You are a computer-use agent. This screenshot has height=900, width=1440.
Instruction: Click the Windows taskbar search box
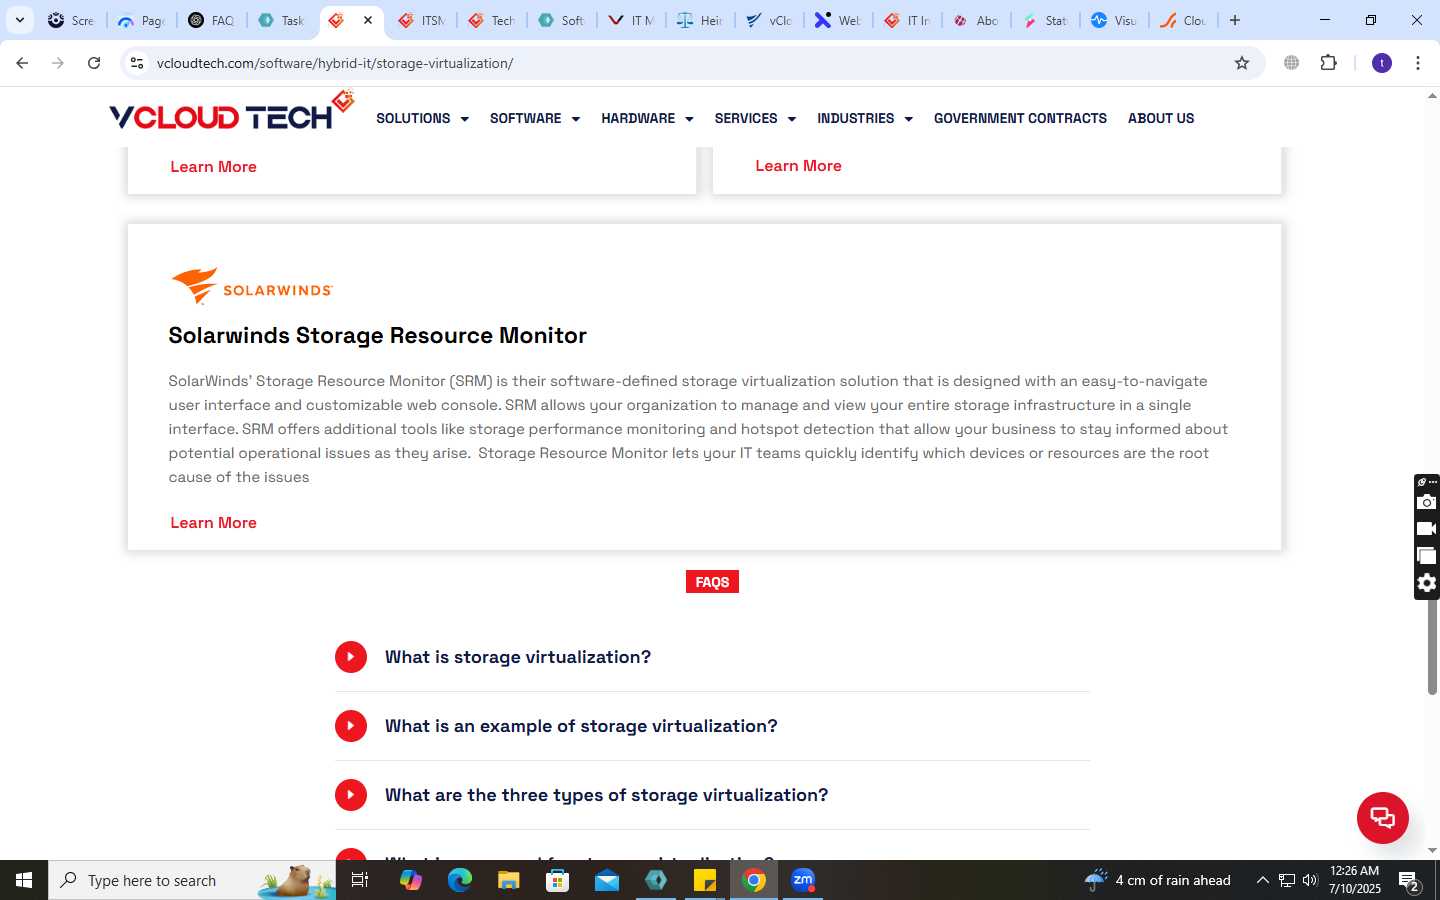point(192,880)
